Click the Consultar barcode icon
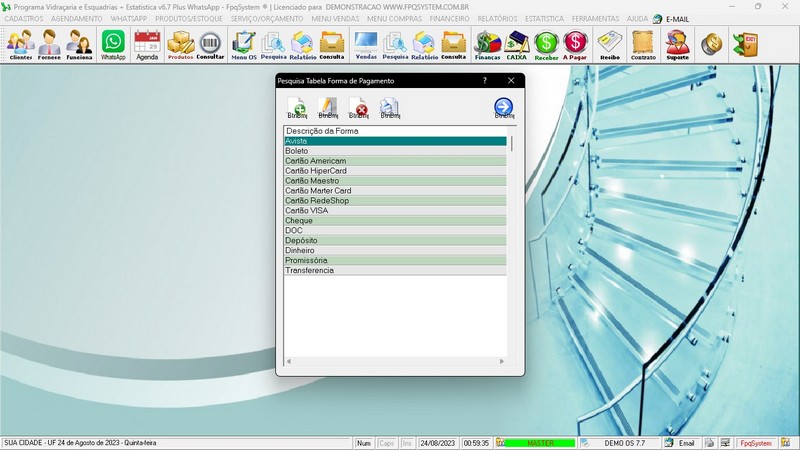This screenshot has height=450, width=800. (x=210, y=45)
